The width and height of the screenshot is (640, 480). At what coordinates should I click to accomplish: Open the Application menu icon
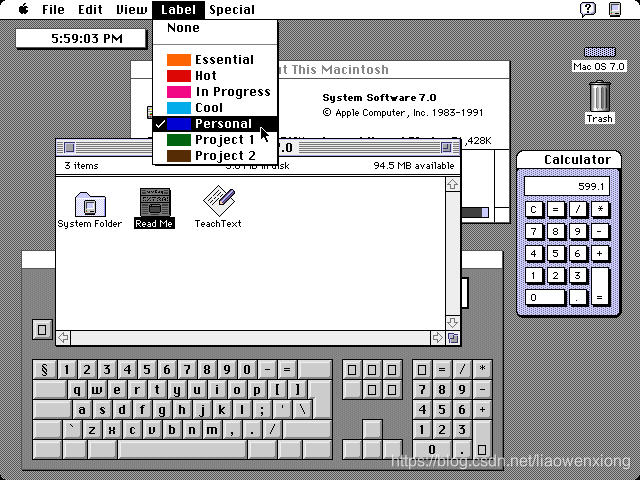pyautogui.click(x=615, y=9)
